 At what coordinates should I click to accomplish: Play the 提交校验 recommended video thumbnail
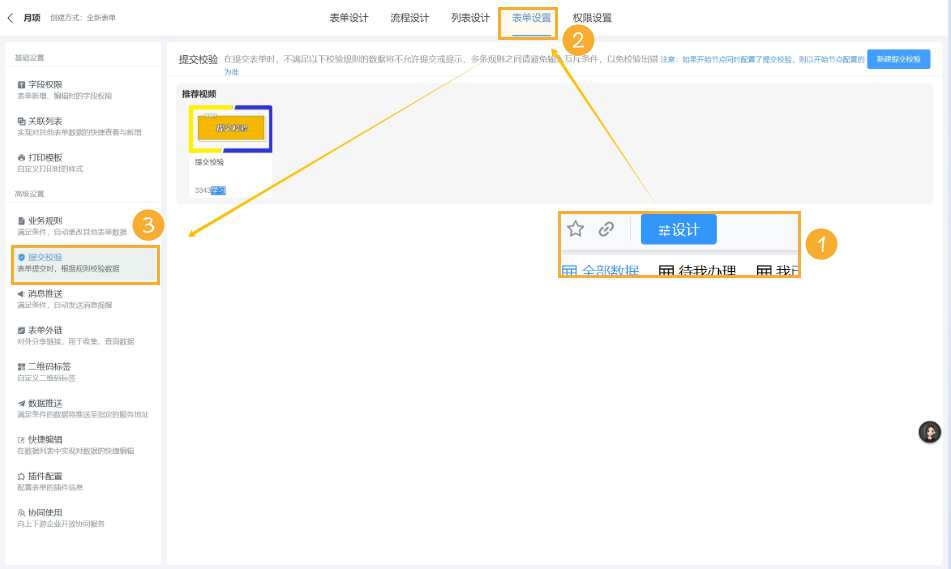click(x=230, y=129)
